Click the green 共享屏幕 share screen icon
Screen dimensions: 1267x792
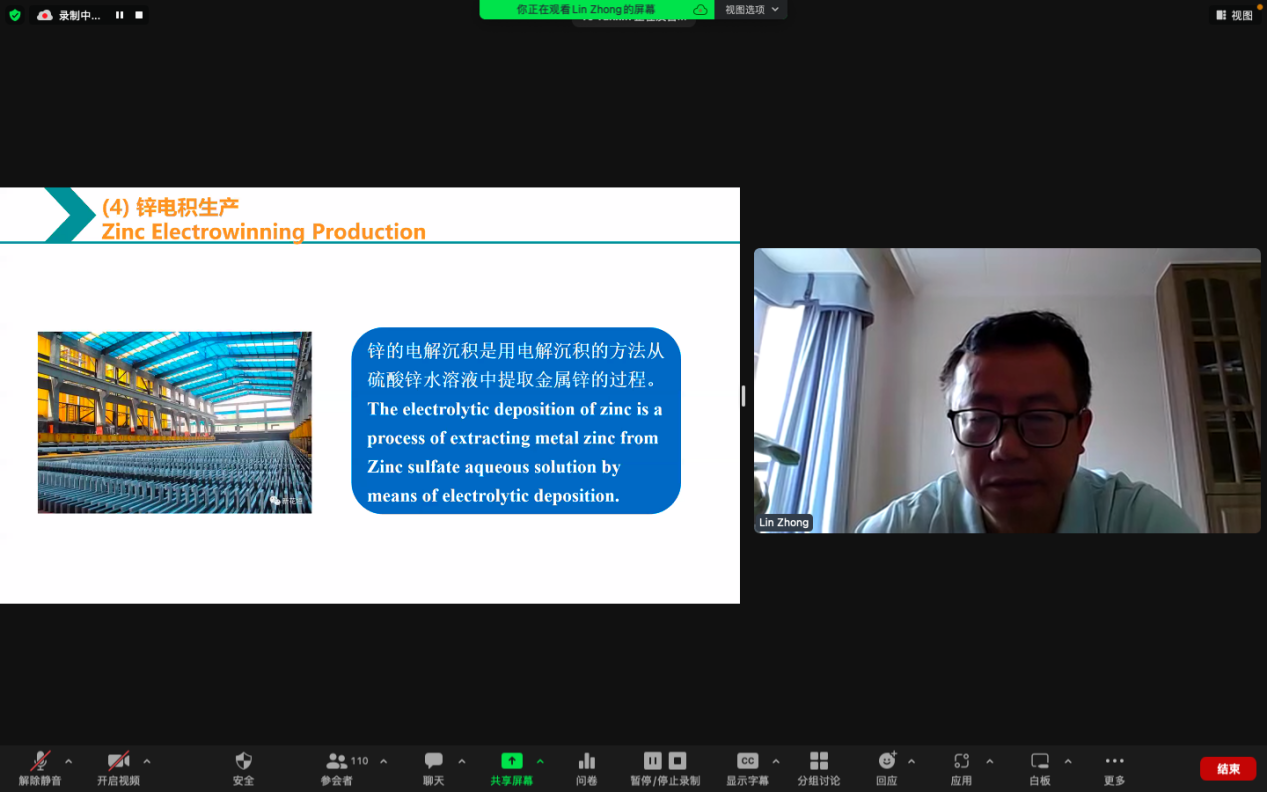(x=512, y=761)
